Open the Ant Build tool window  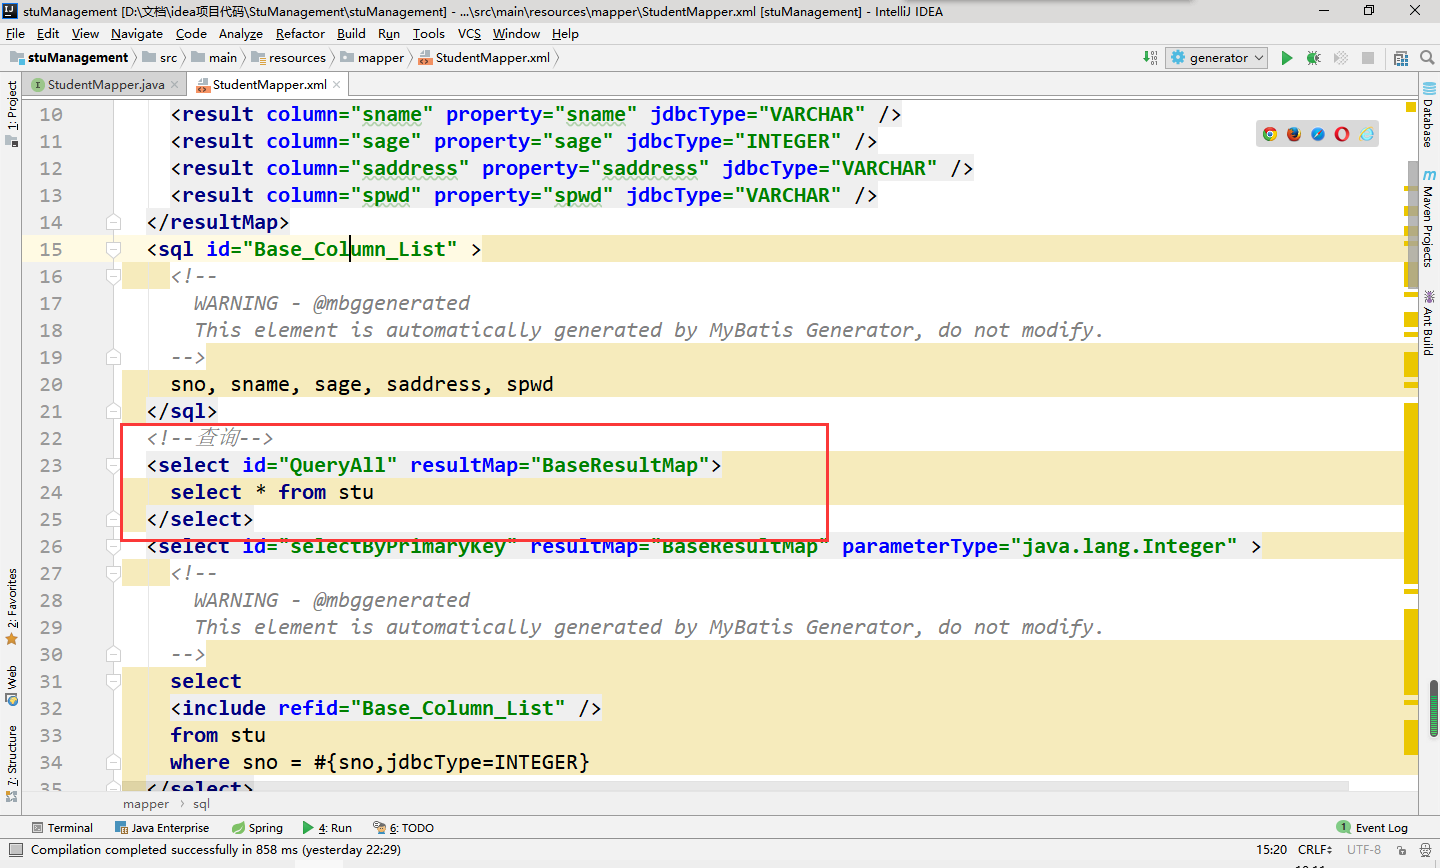tap(1428, 323)
